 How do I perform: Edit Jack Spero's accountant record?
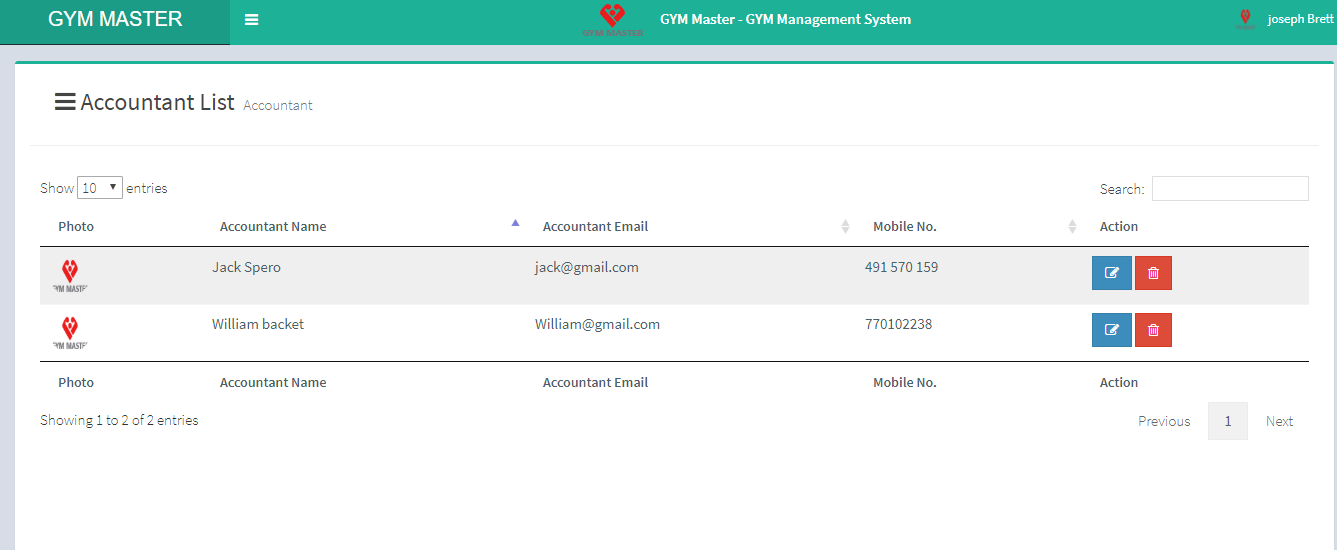point(1111,273)
